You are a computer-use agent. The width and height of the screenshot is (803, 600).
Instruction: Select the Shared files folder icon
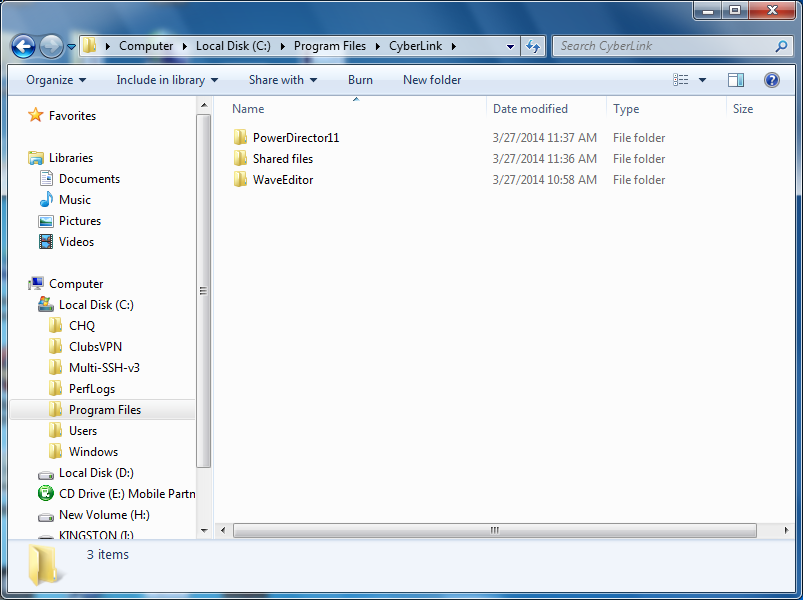pyautogui.click(x=240, y=158)
